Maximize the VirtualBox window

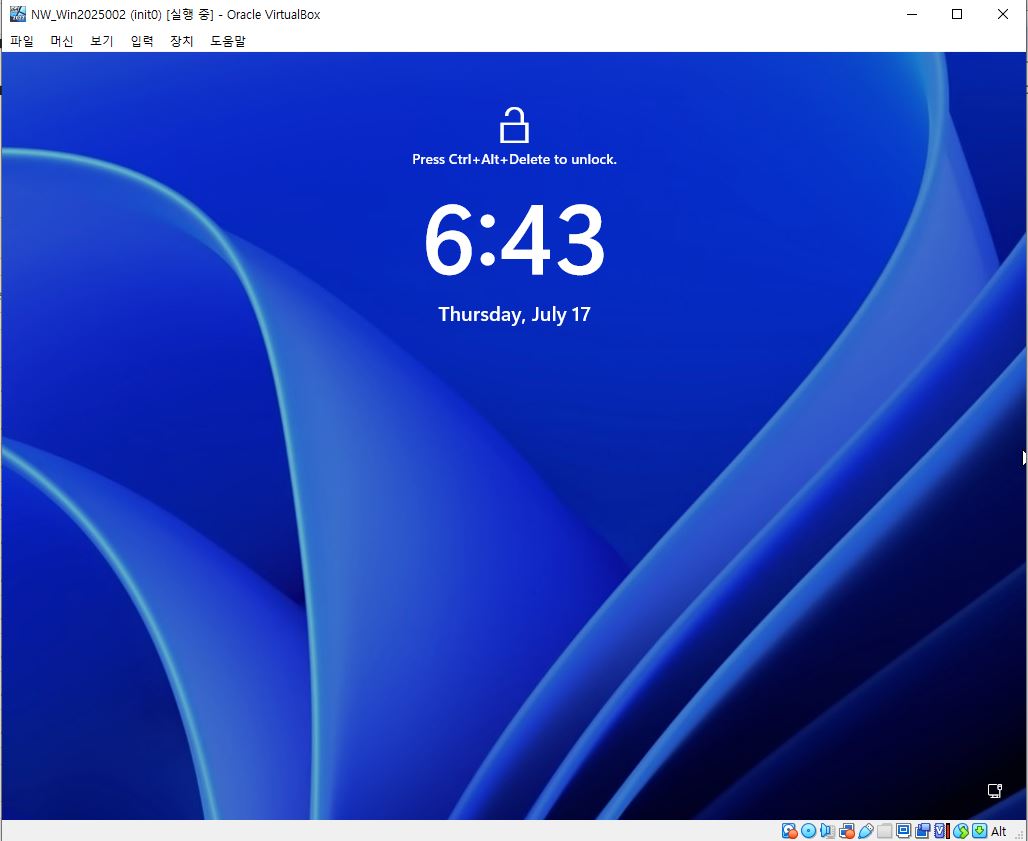click(957, 14)
